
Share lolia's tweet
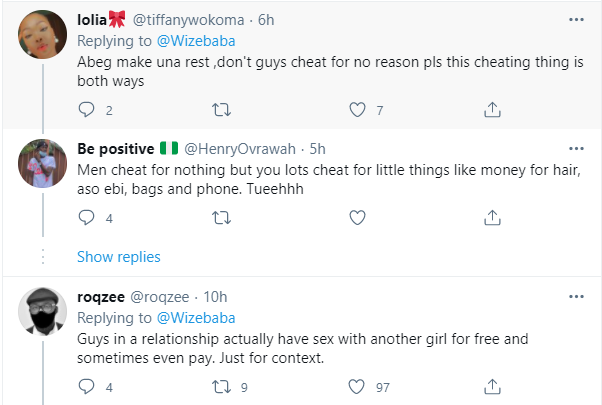tap(491, 108)
